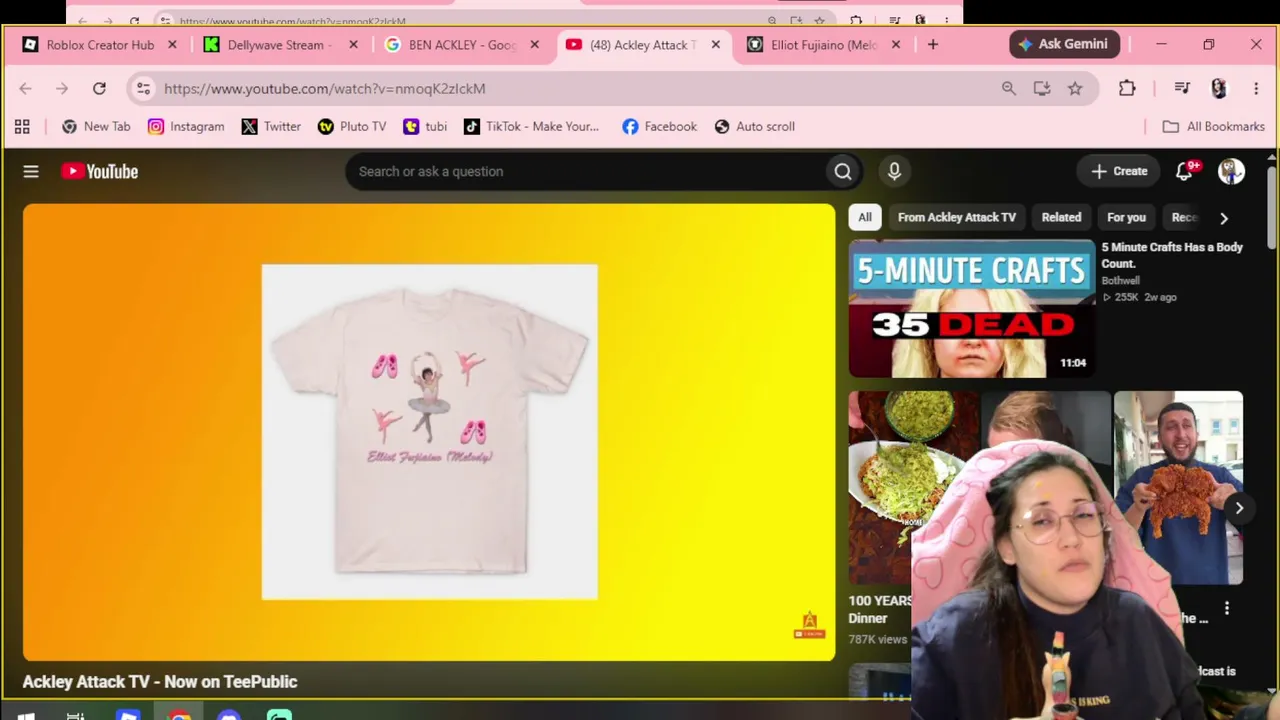
Task: Open the TikTok bookmark
Action: 531,127
